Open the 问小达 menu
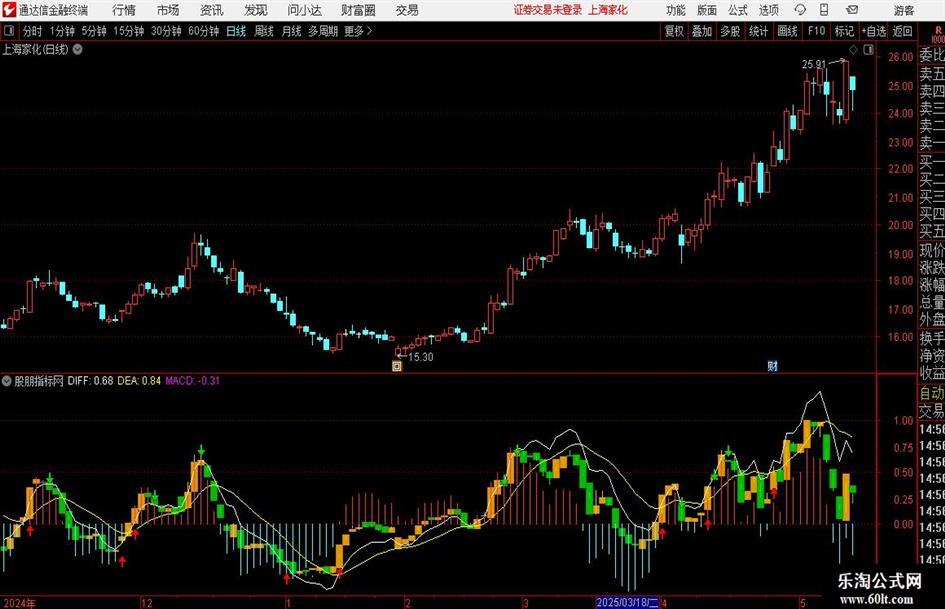Image resolution: width=945 pixels, height=609 pixels. pos(304,10)
